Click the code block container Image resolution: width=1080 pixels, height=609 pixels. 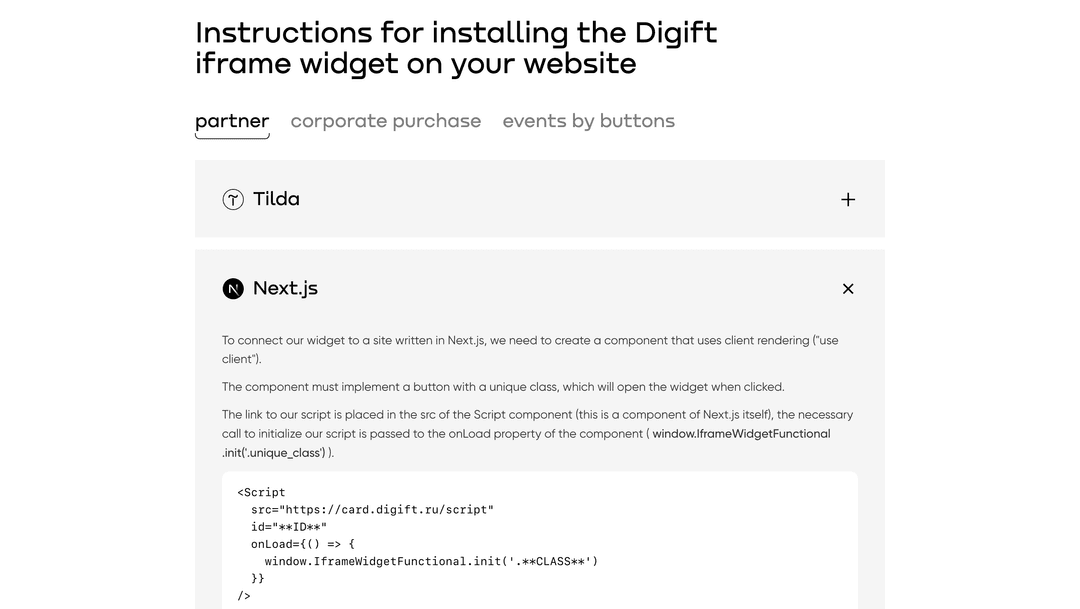click(x=540, y=545)
